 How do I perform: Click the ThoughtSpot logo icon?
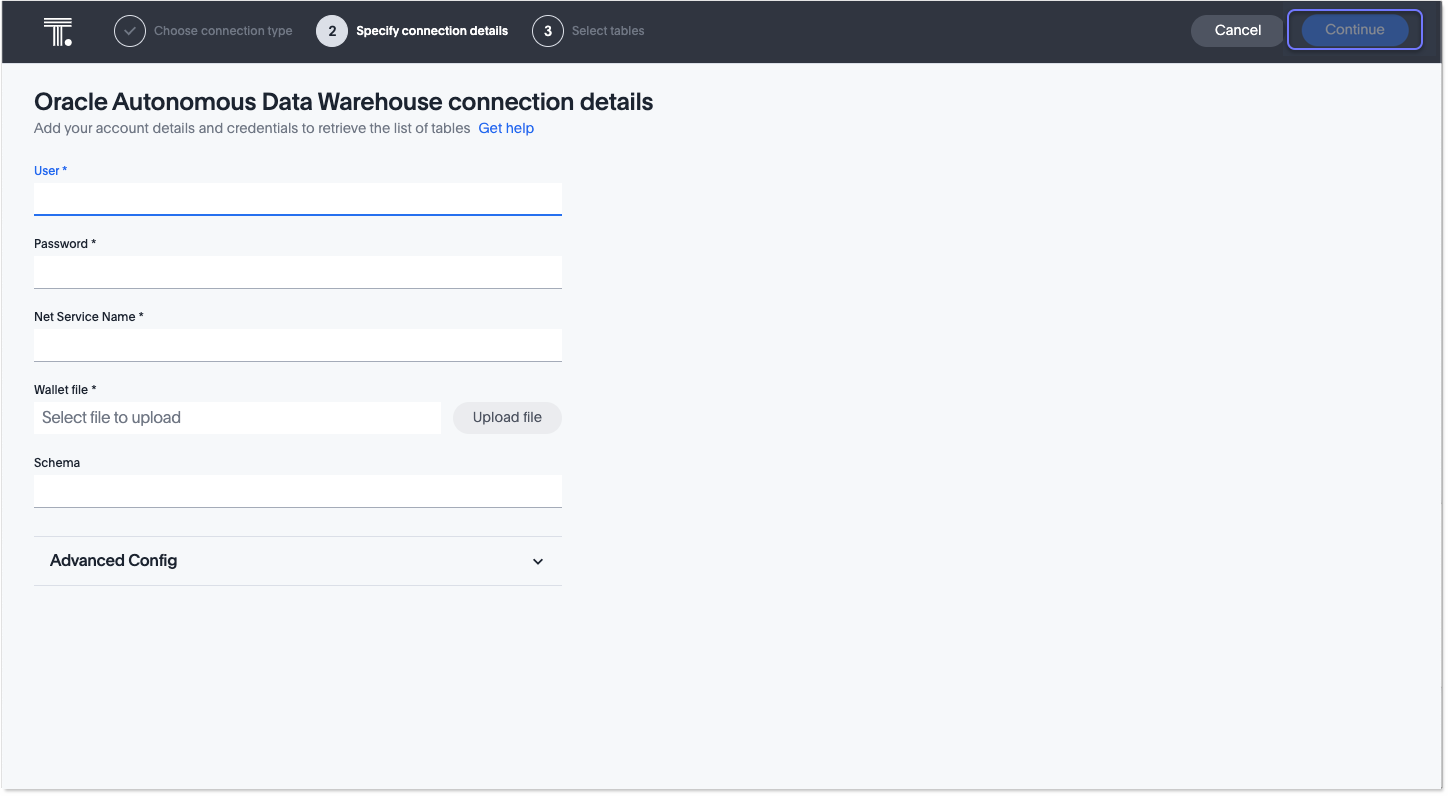point(58,31)
